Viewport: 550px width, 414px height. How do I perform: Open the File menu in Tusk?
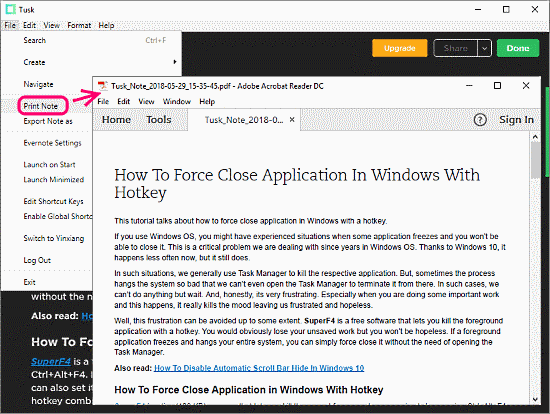tap(10, 25)
